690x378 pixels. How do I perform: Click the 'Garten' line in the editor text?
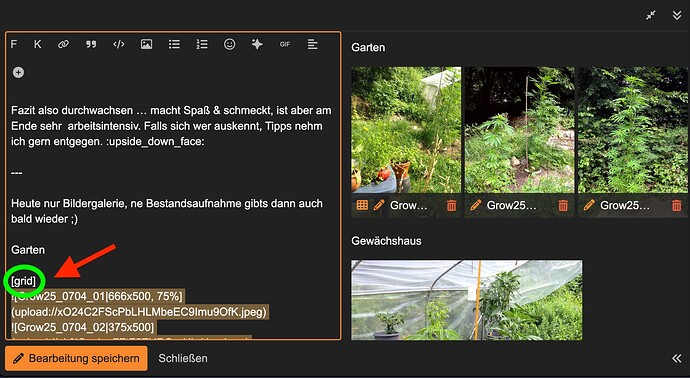click(x=28, y=250)
